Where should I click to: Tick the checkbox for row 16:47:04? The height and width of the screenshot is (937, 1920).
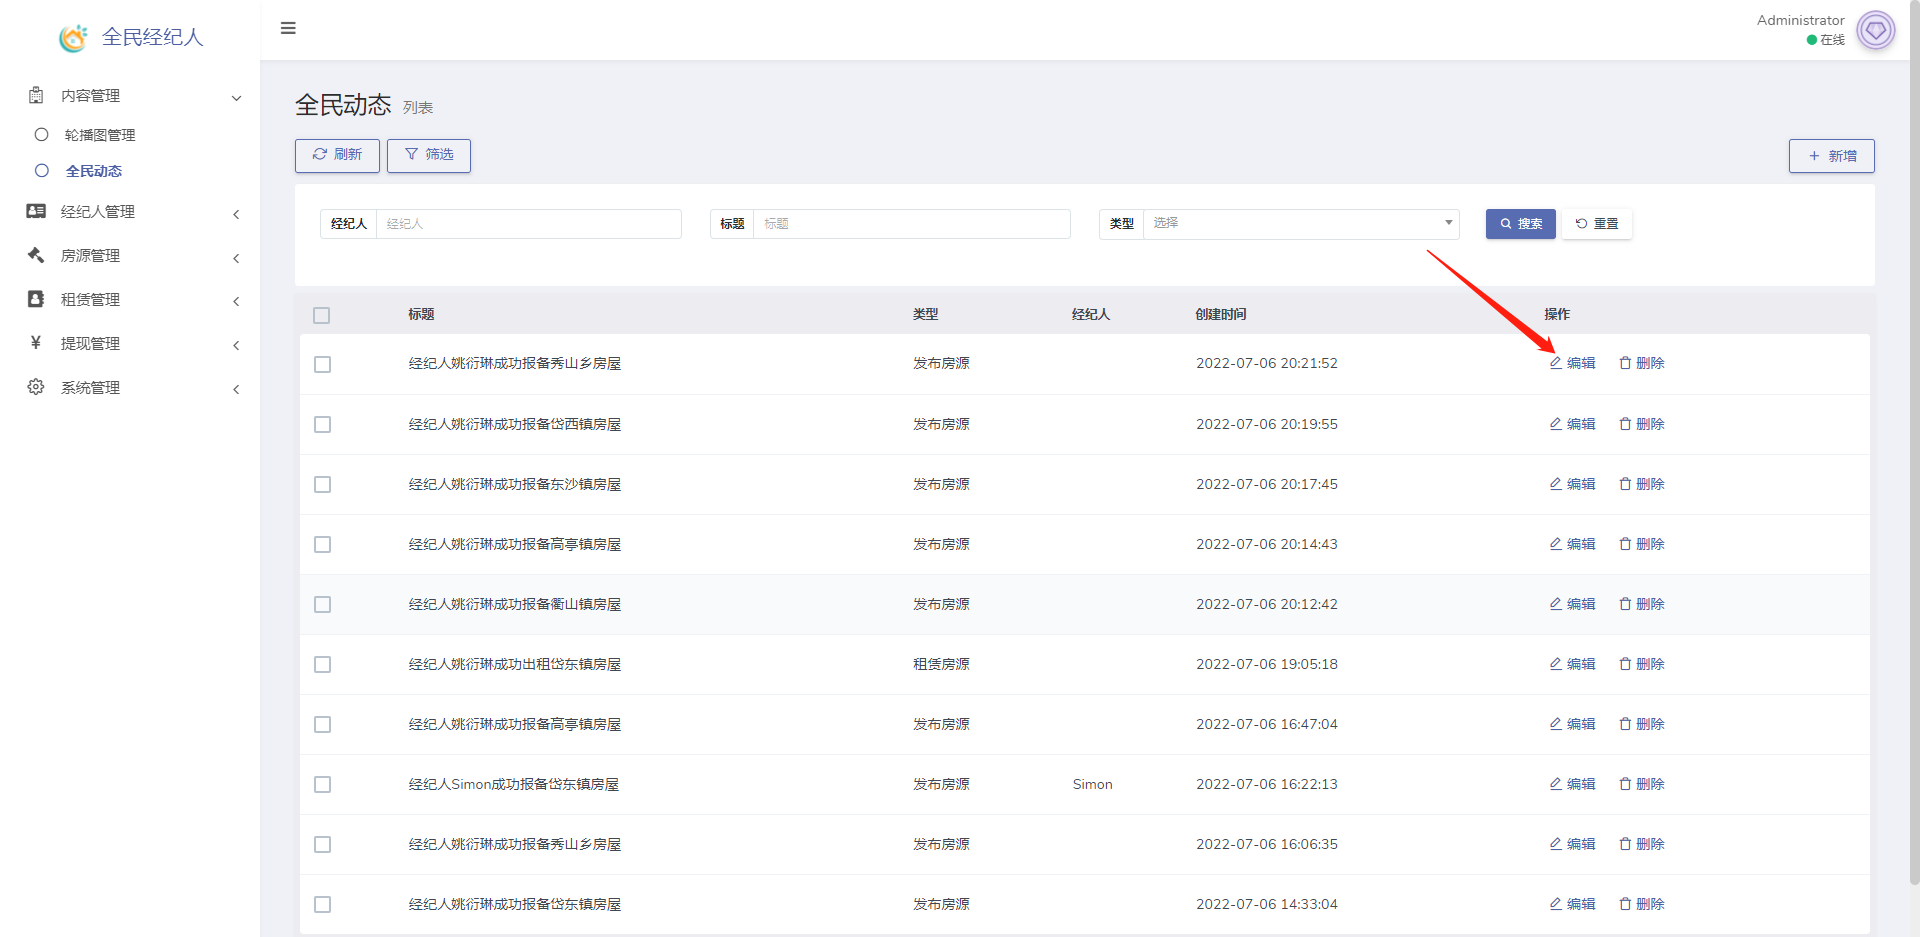click(x=322, y=725)
